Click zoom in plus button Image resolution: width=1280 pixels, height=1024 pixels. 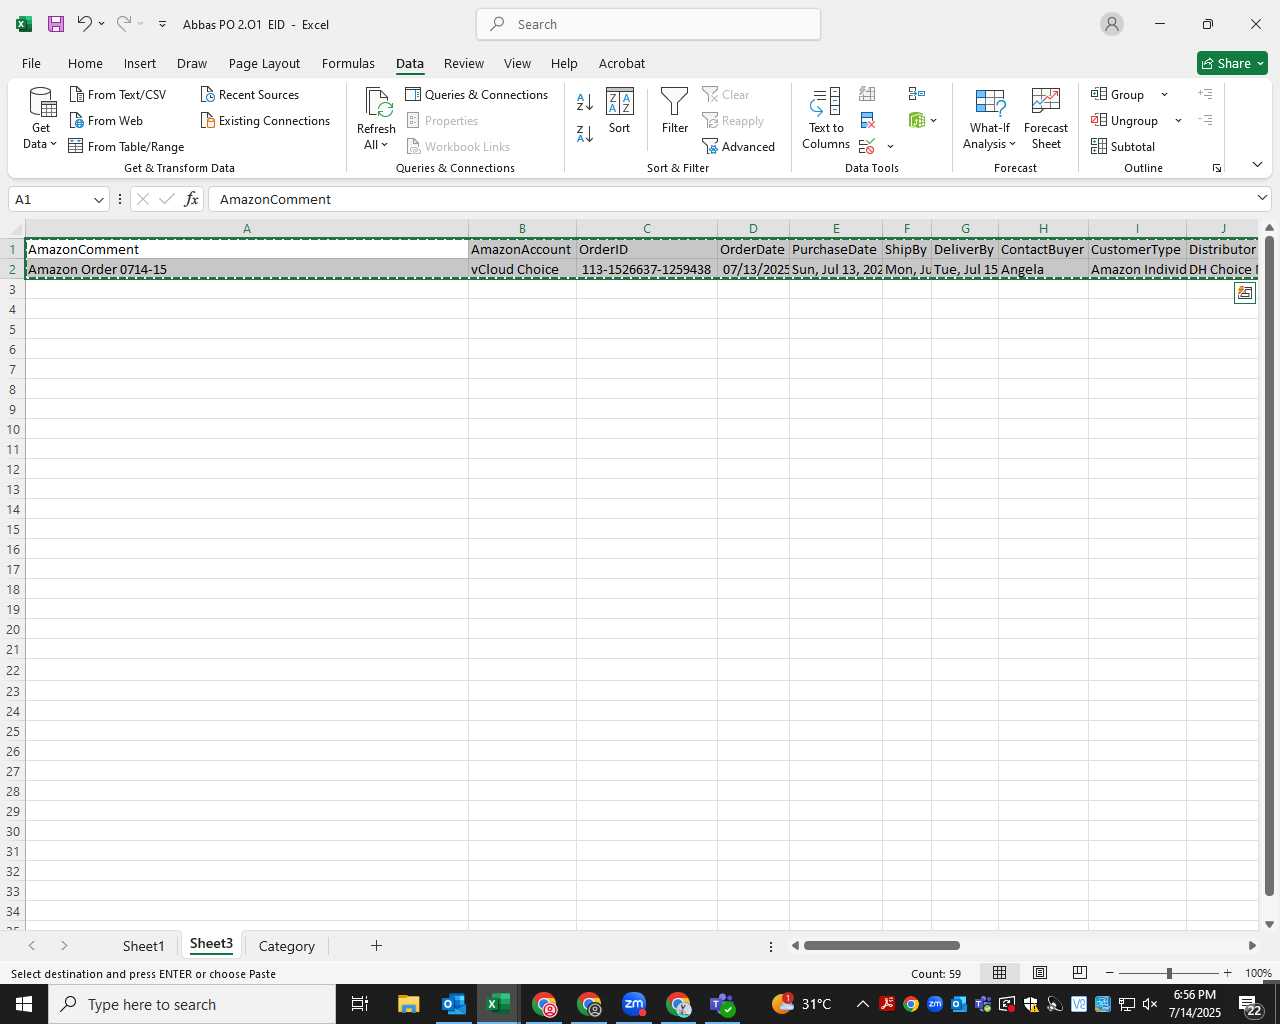coord(1227,973)
